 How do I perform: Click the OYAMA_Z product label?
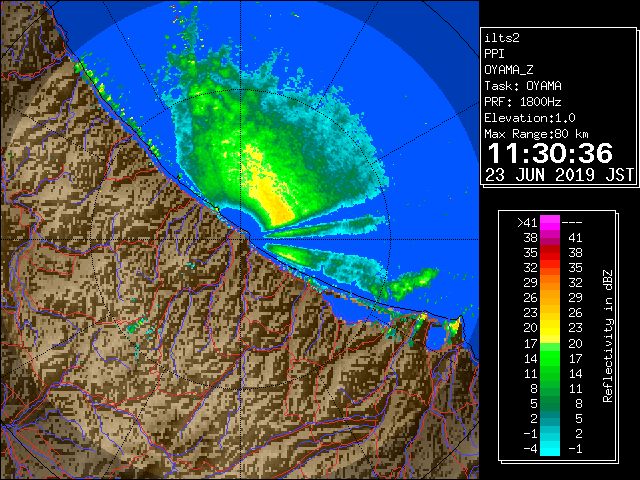click(509, 70)
